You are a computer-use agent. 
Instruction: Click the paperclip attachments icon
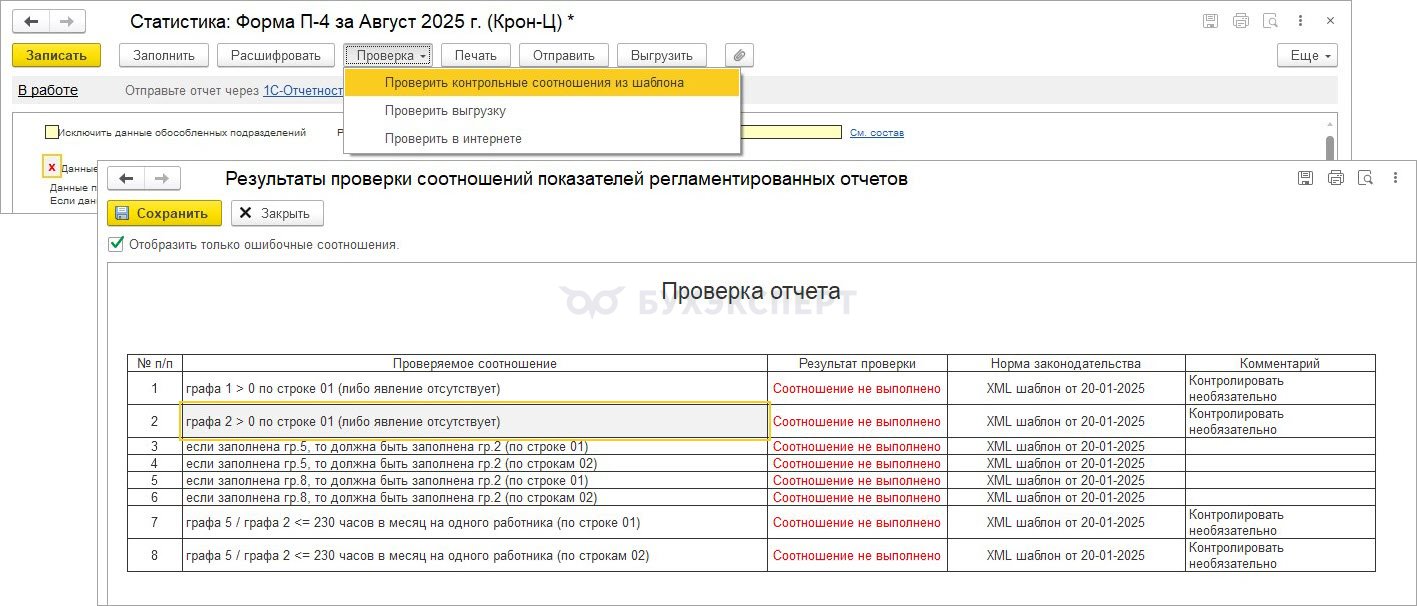click(739, 56)
